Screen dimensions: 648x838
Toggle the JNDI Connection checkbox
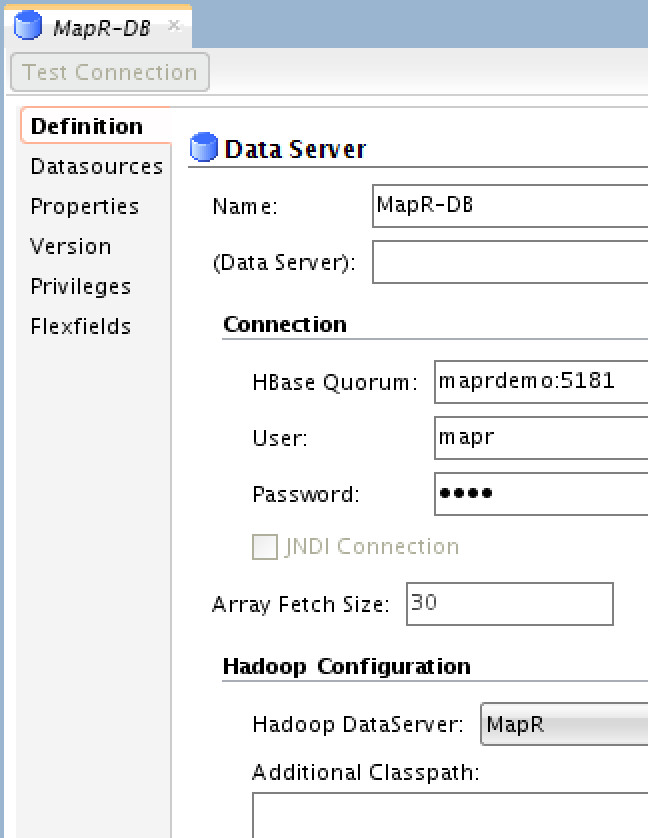point(265,547)
